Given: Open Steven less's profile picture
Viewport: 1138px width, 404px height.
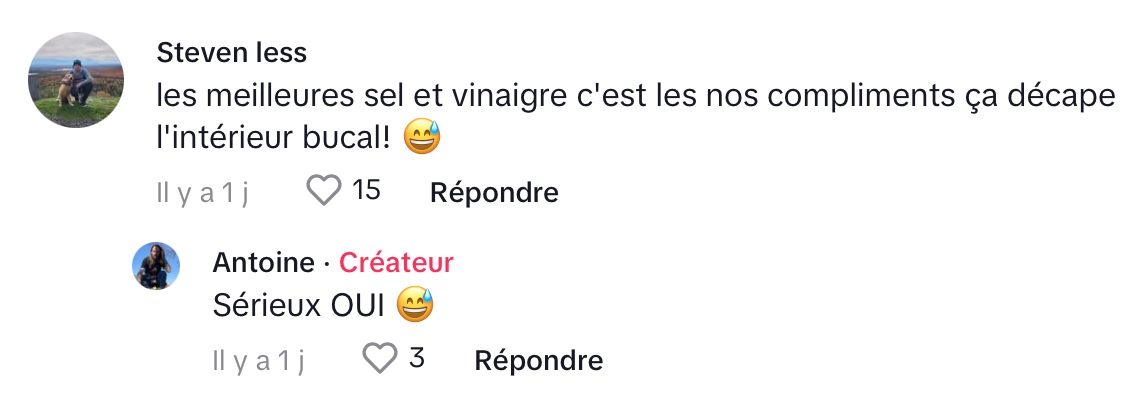Looking at the screenshot, I should pyautogui.click(x=75, y=80).
